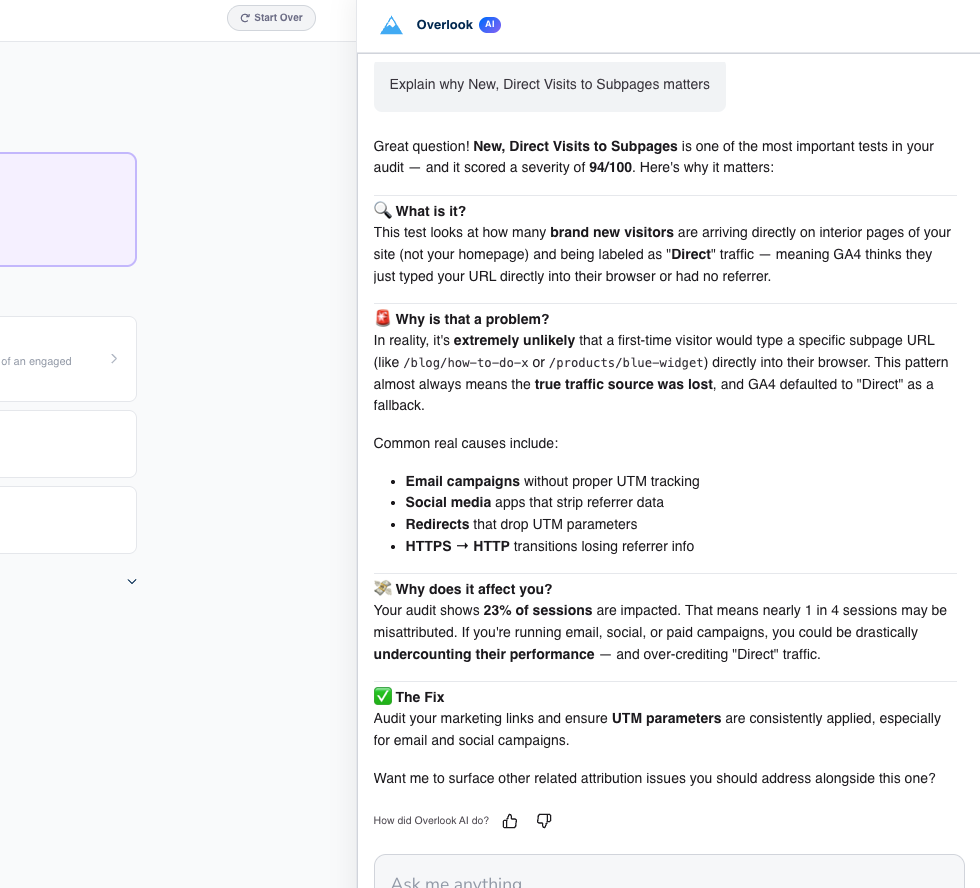
Task: Click the Overlook mountain logo icon
Action: [391, 24]
